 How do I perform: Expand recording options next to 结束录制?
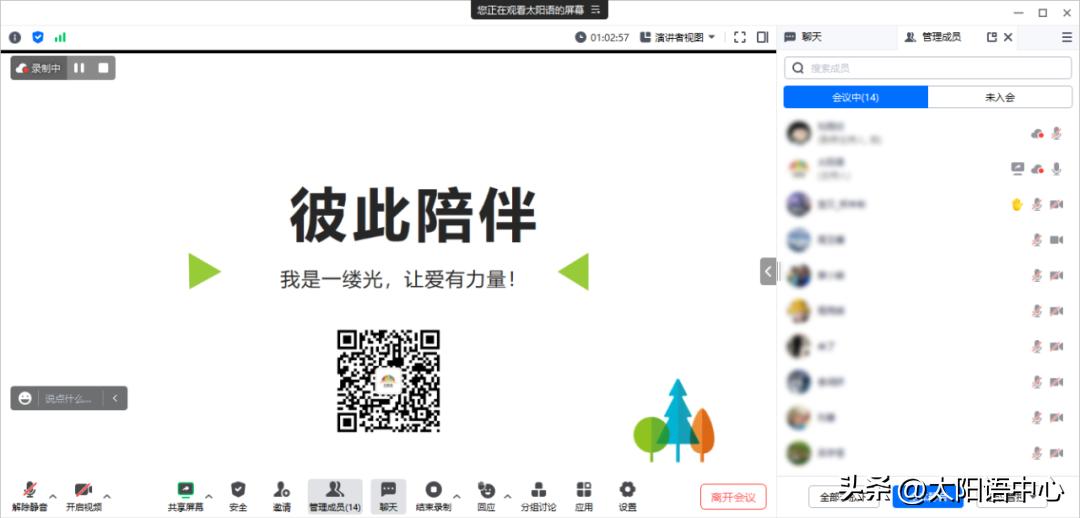point(457,497)
